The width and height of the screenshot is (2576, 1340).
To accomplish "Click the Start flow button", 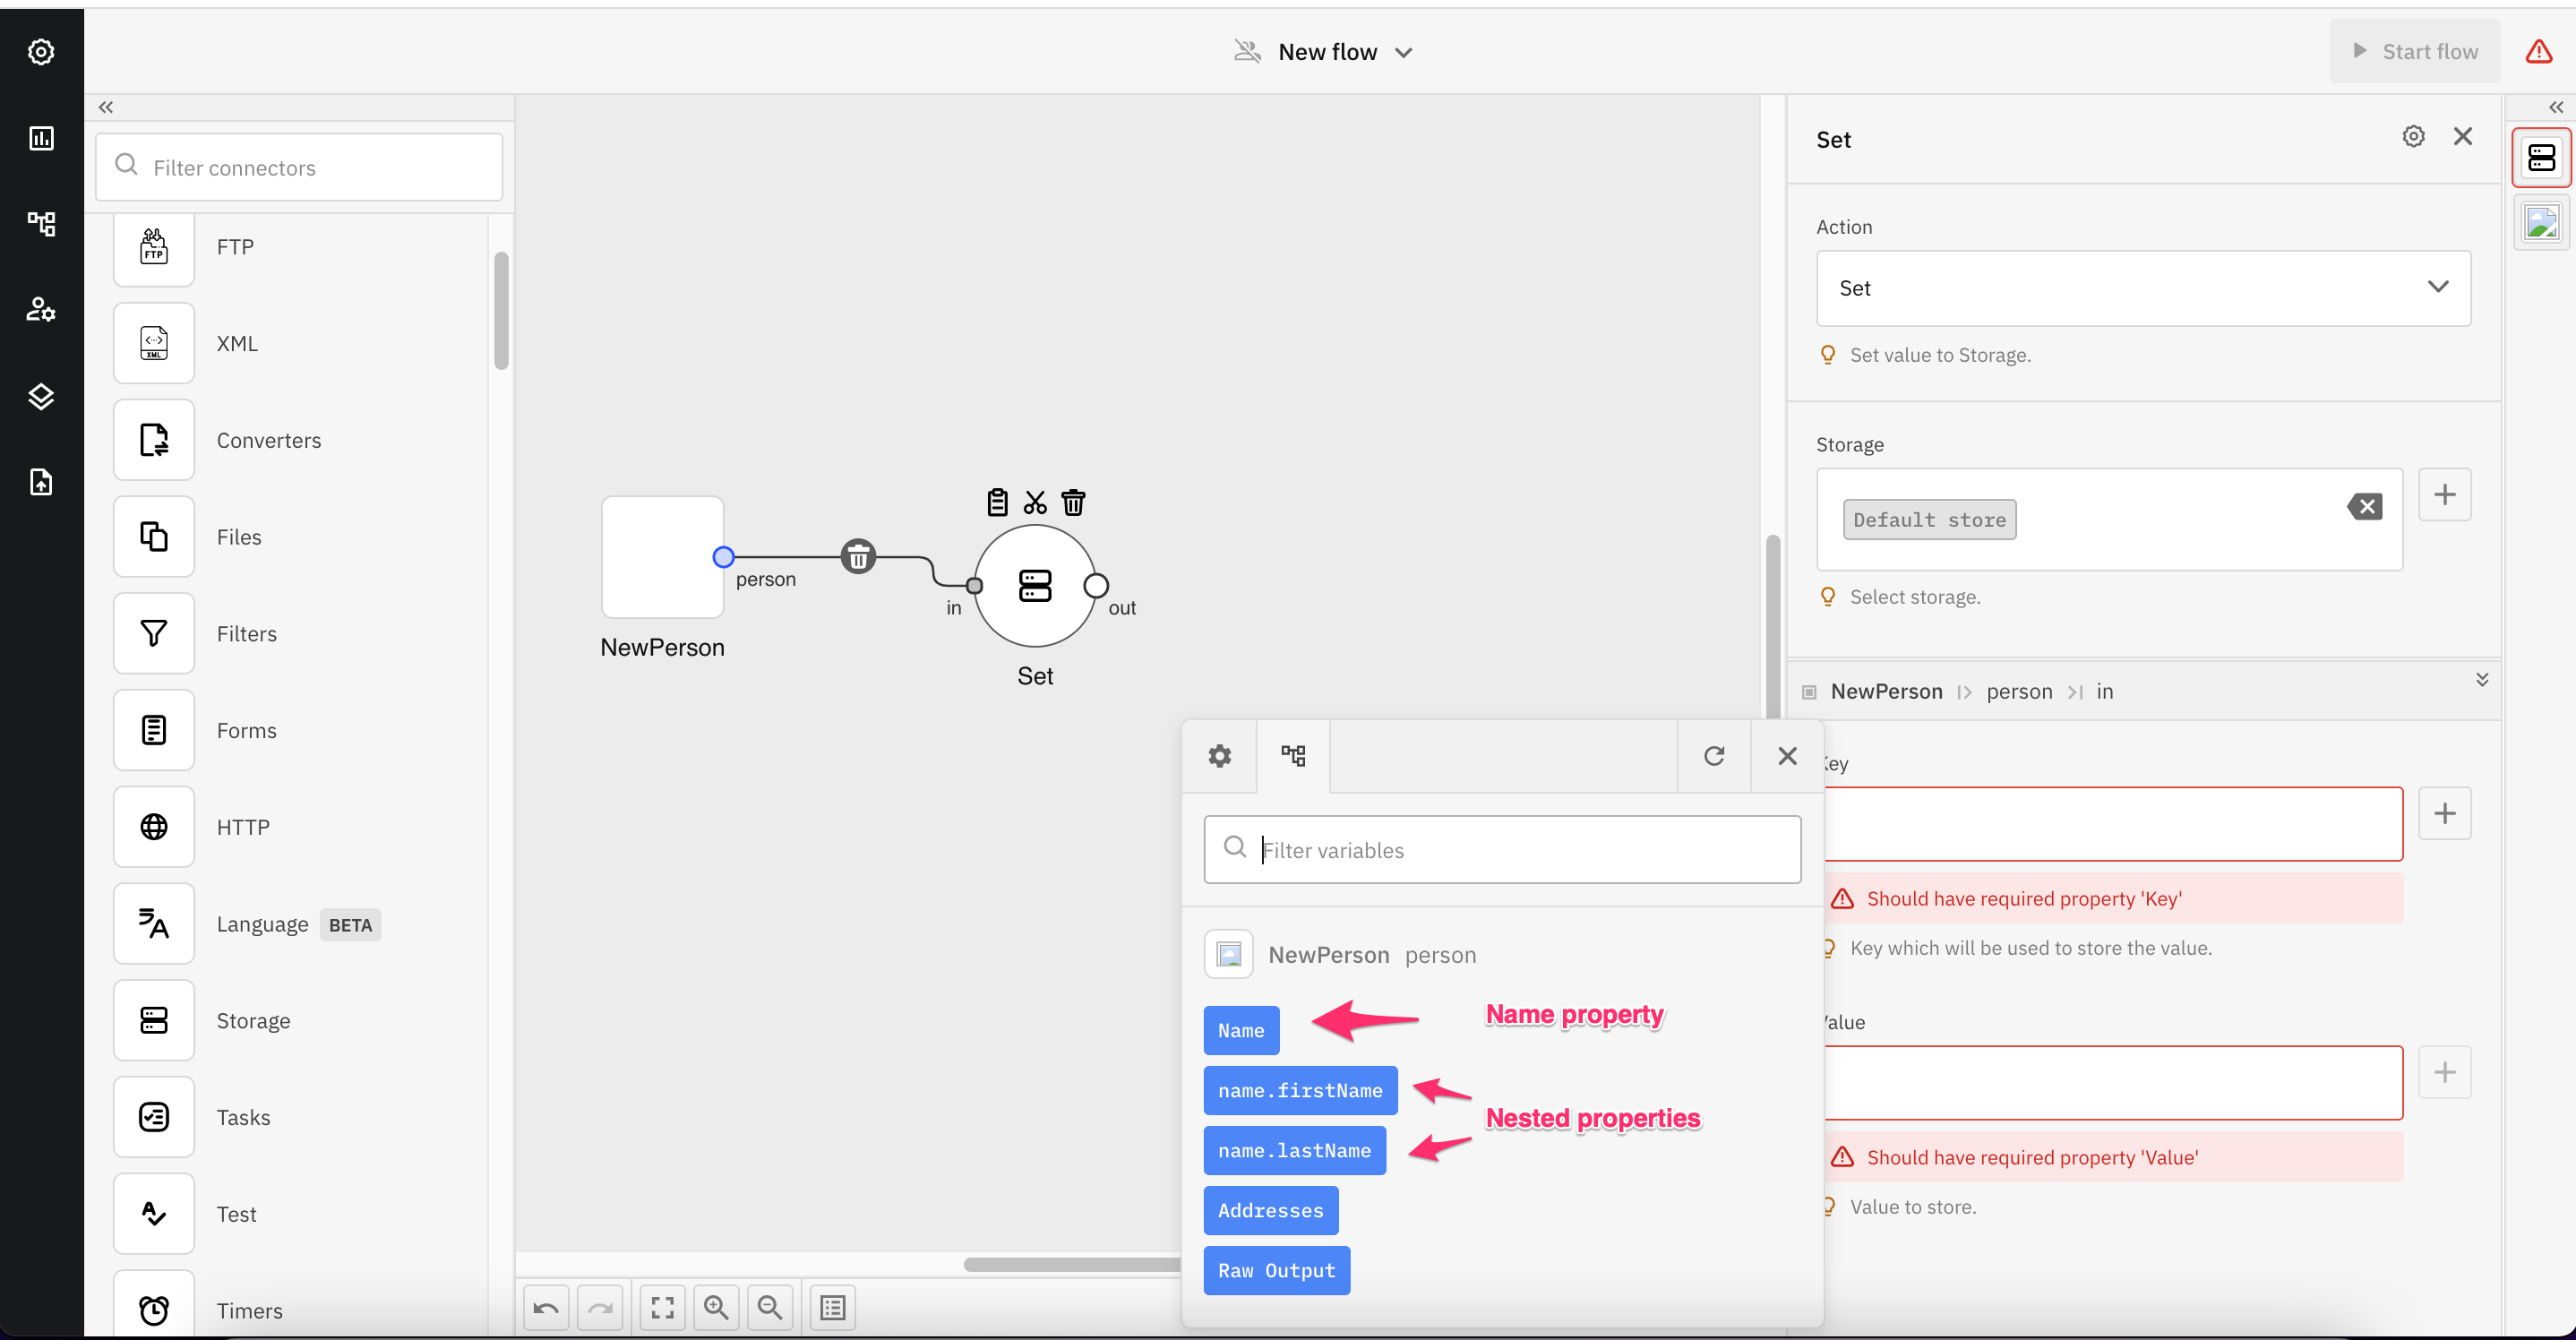I will [x=2415, y=52].
